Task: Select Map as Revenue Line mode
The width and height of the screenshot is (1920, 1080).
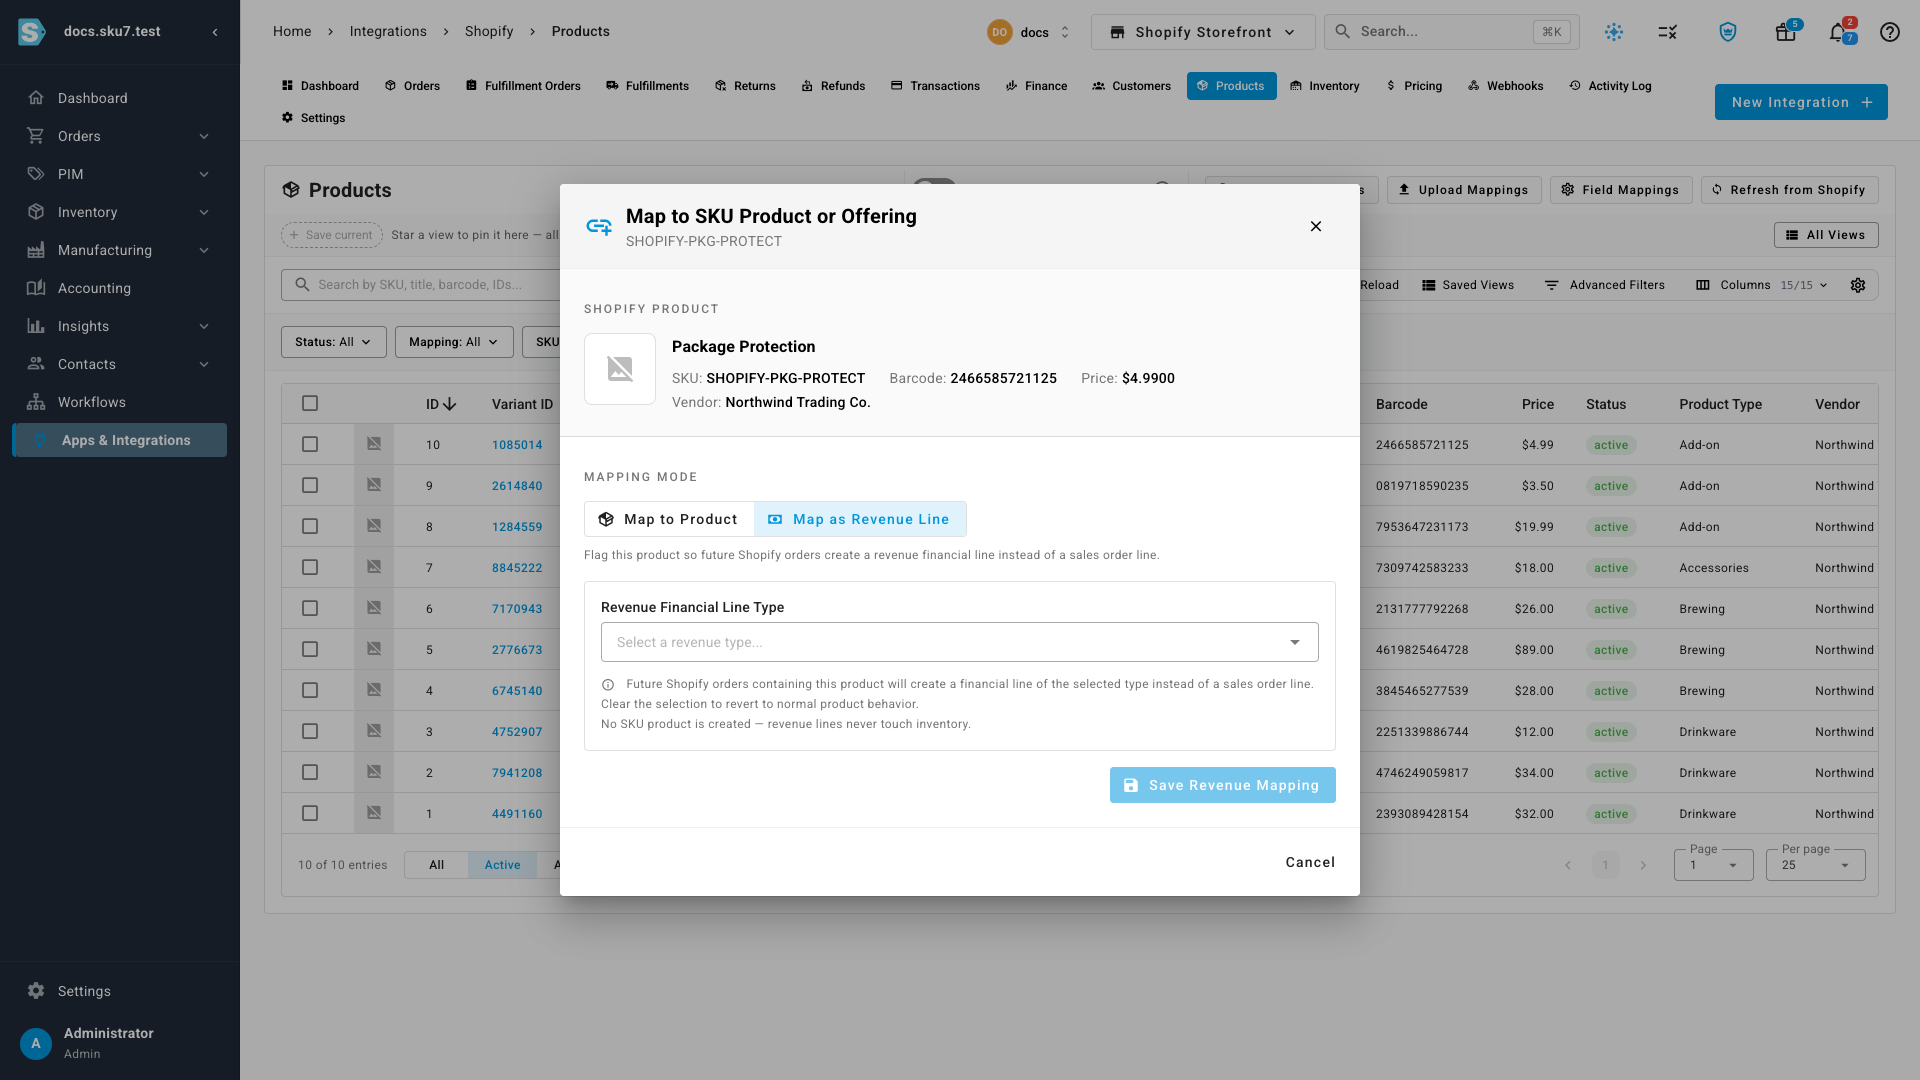Action: click(x=860, y=519)
